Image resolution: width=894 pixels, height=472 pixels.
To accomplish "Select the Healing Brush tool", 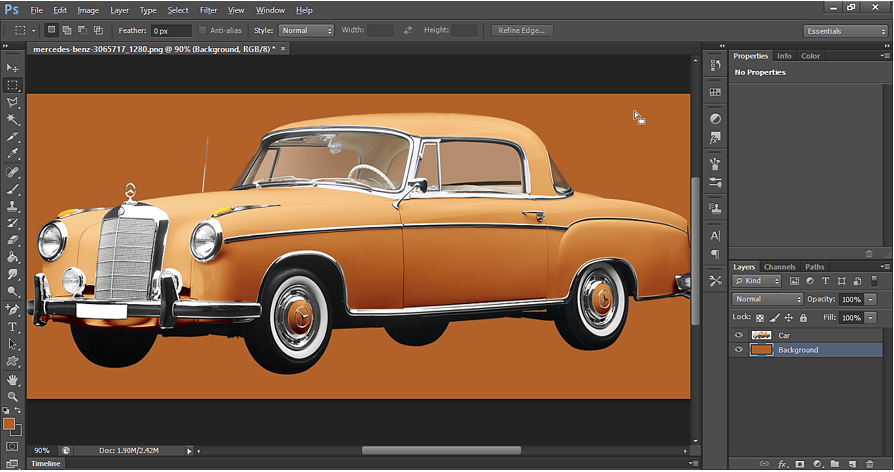I will (12, 172).
